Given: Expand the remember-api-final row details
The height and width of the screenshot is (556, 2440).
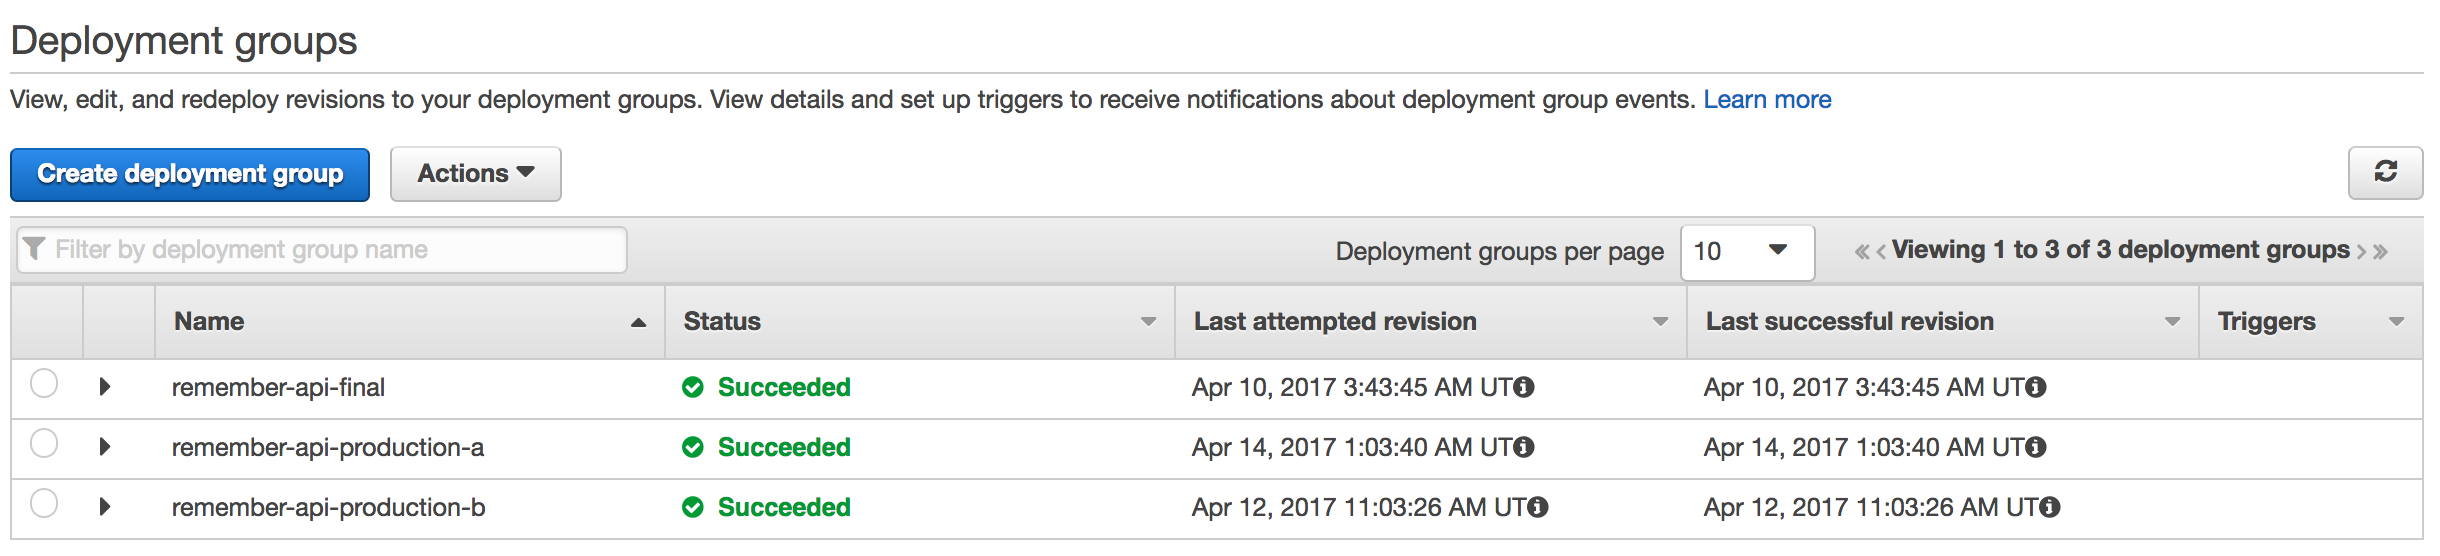Looking at the screenshot, I should click(105, 387).
